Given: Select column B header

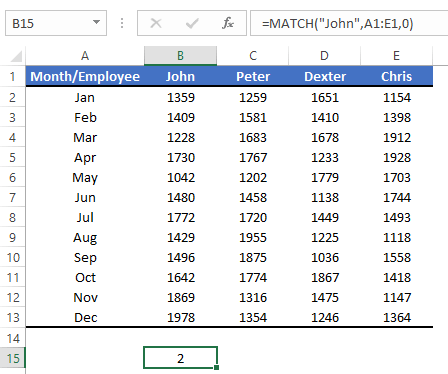Looking at the screenshot, I should (180, 56).
